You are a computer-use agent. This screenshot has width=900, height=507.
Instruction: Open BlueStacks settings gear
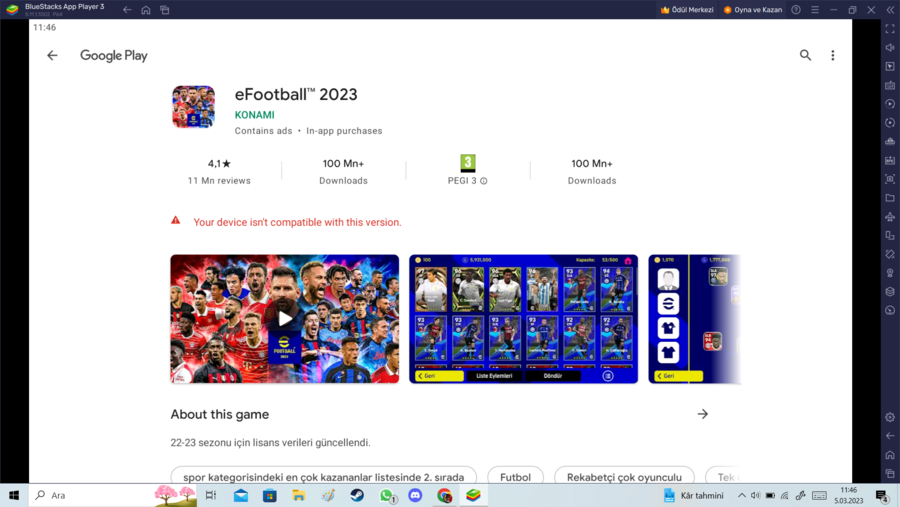click(x=890, y=417)
